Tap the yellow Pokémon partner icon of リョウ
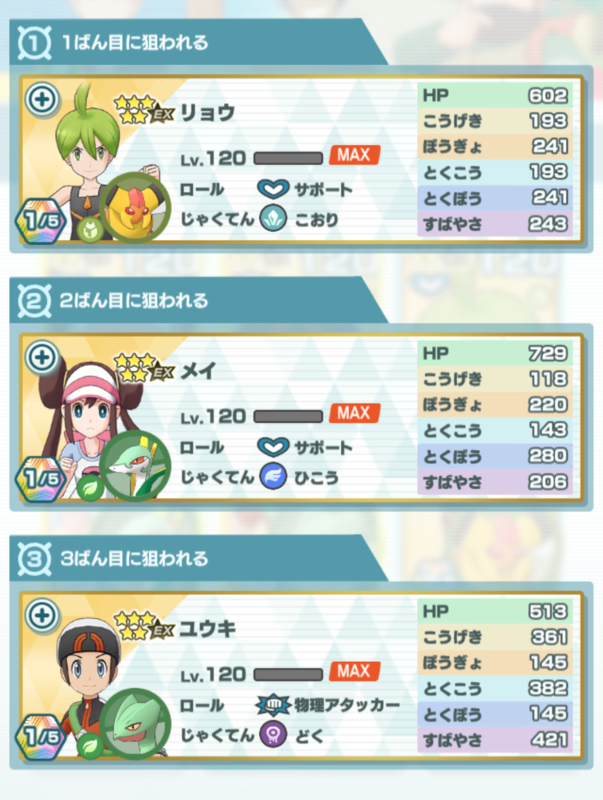 (x=135, y=208)
